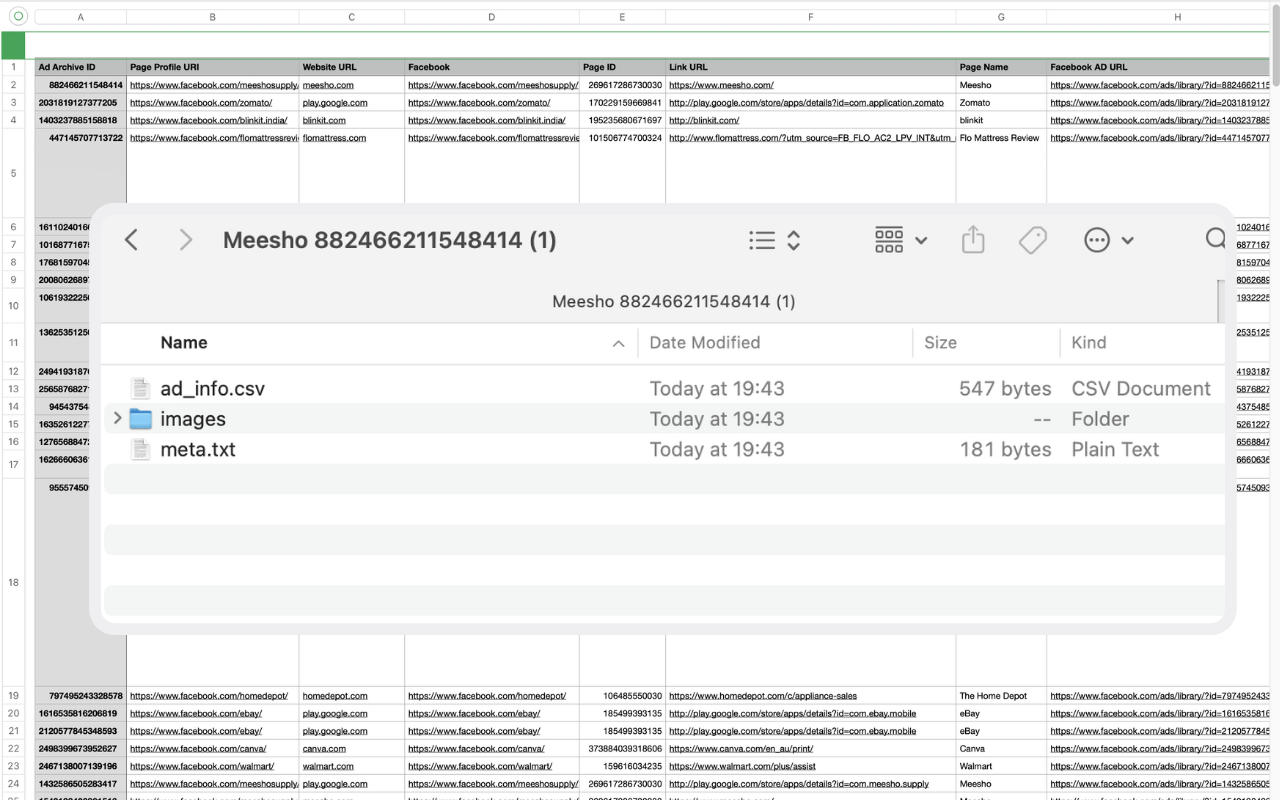Toggle view style up-down chevrons

793,240
